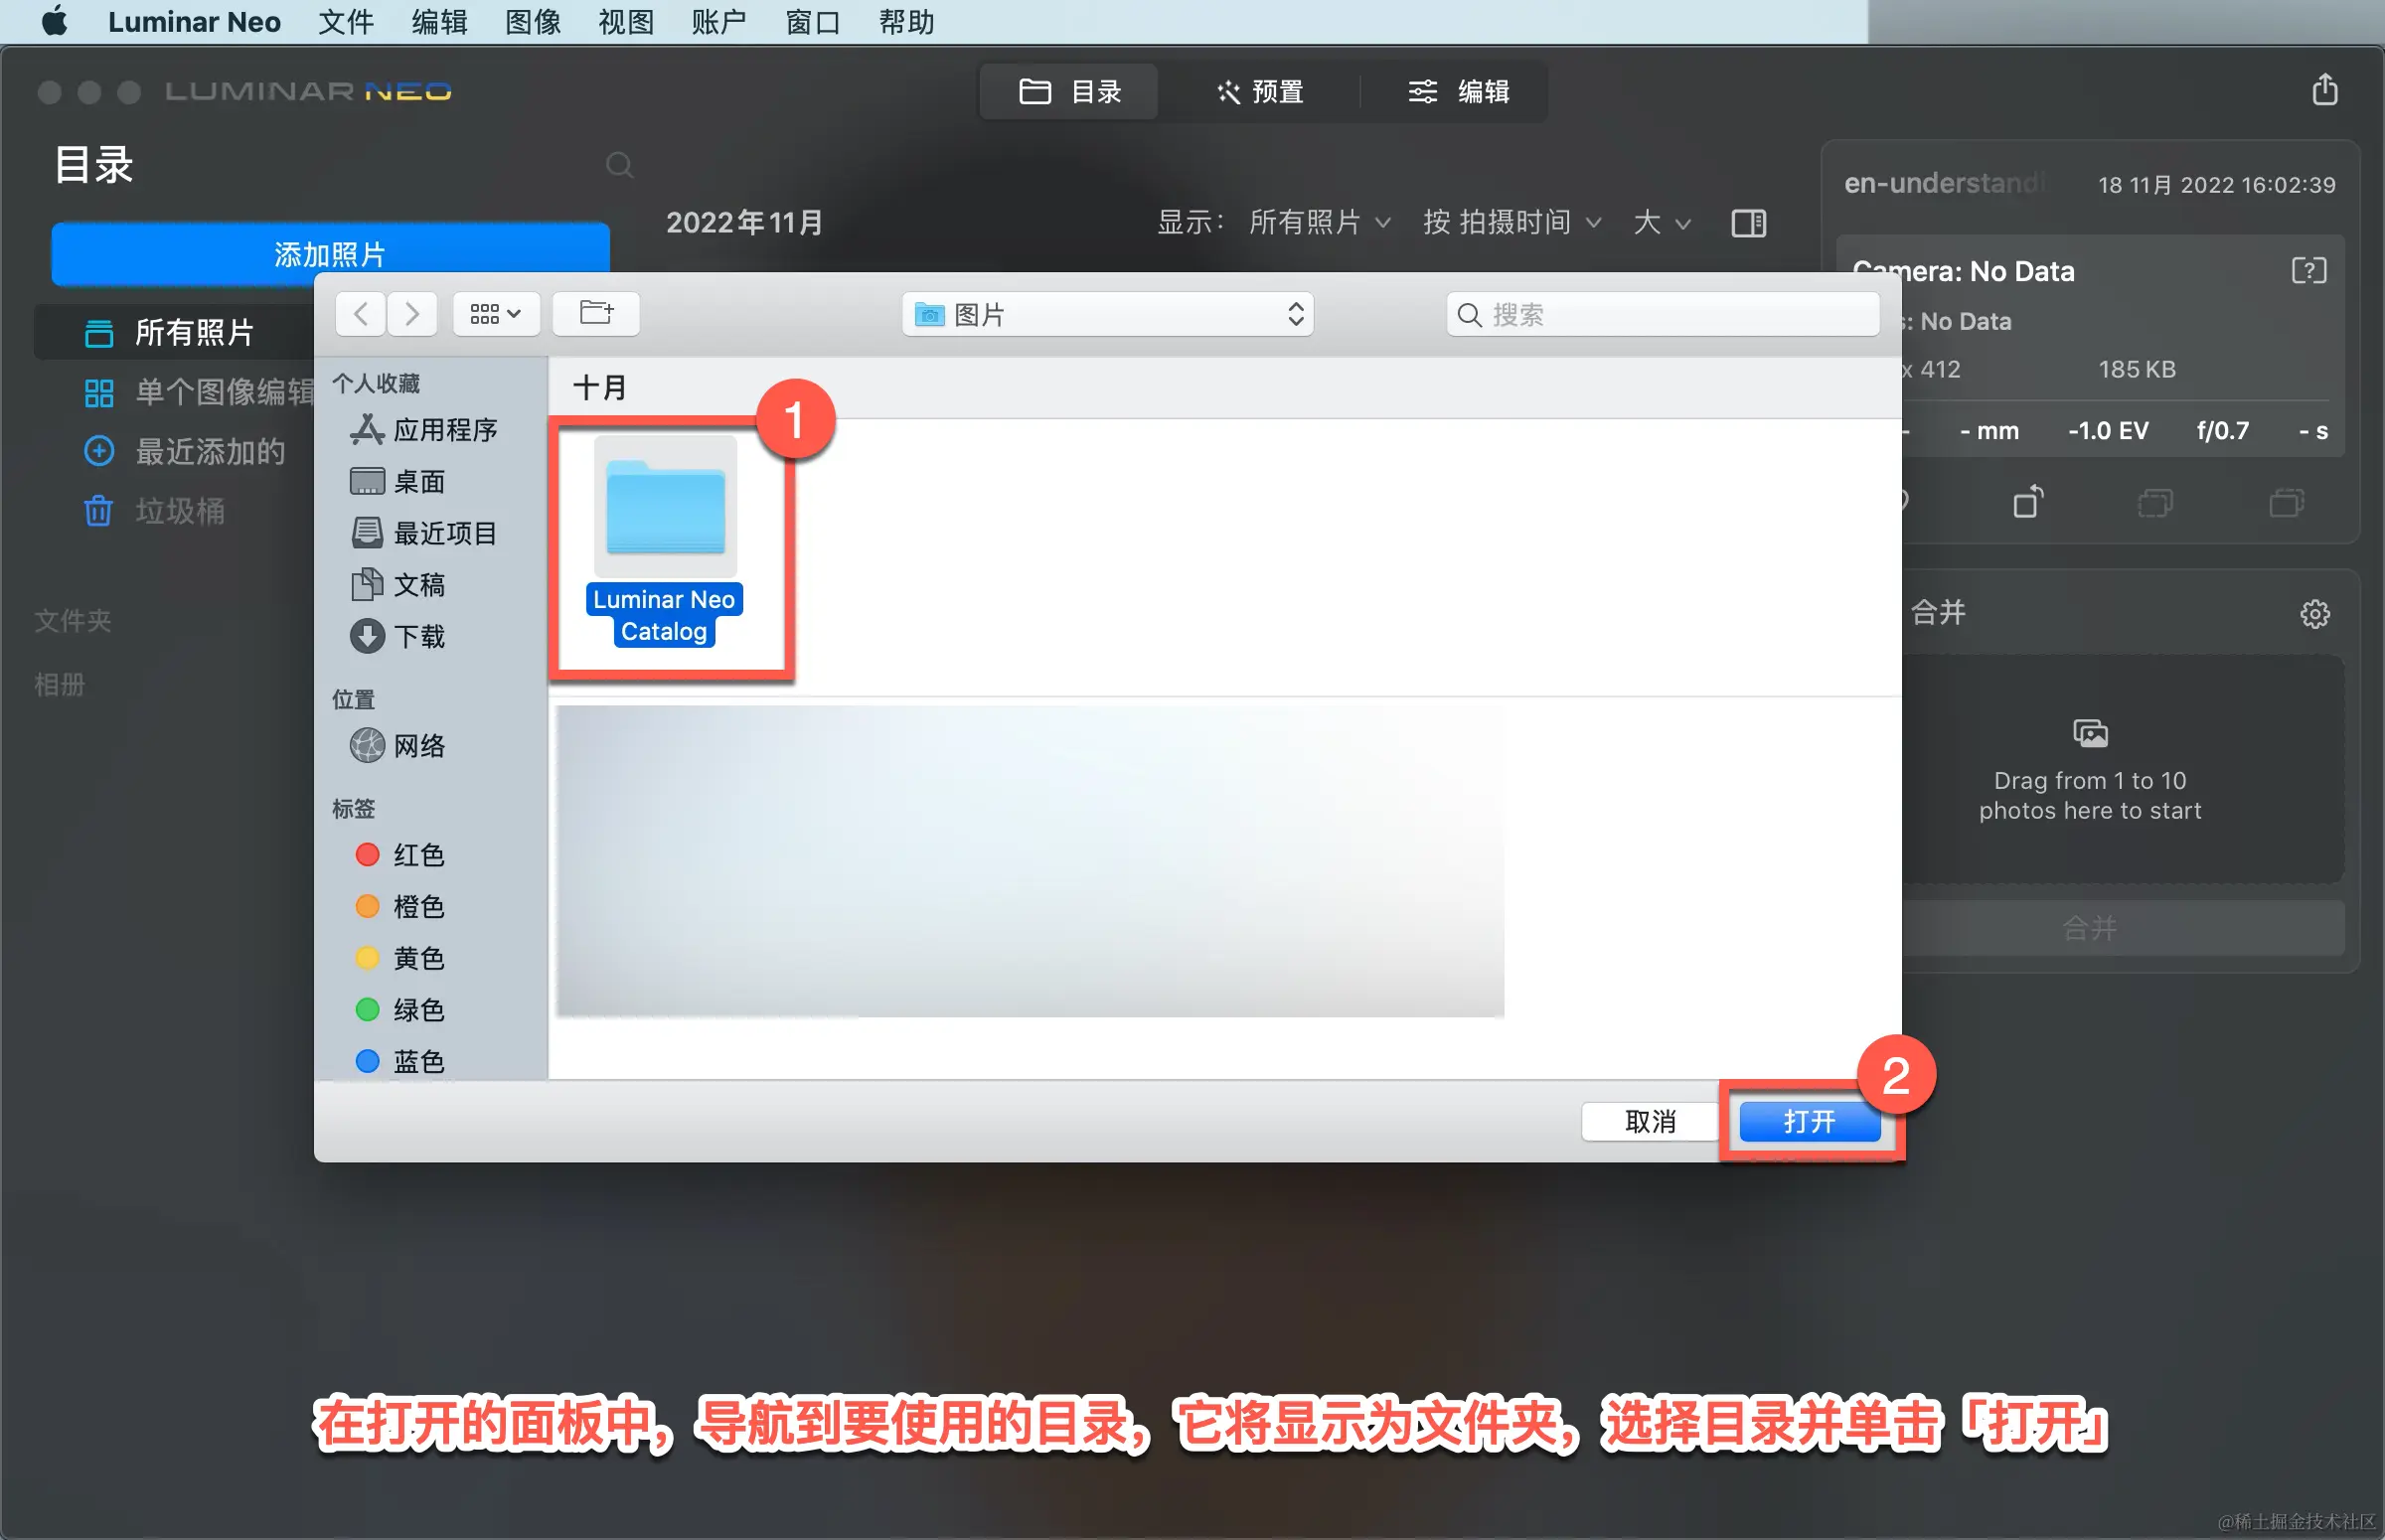Go back with the dialog's left arrow

361,314
